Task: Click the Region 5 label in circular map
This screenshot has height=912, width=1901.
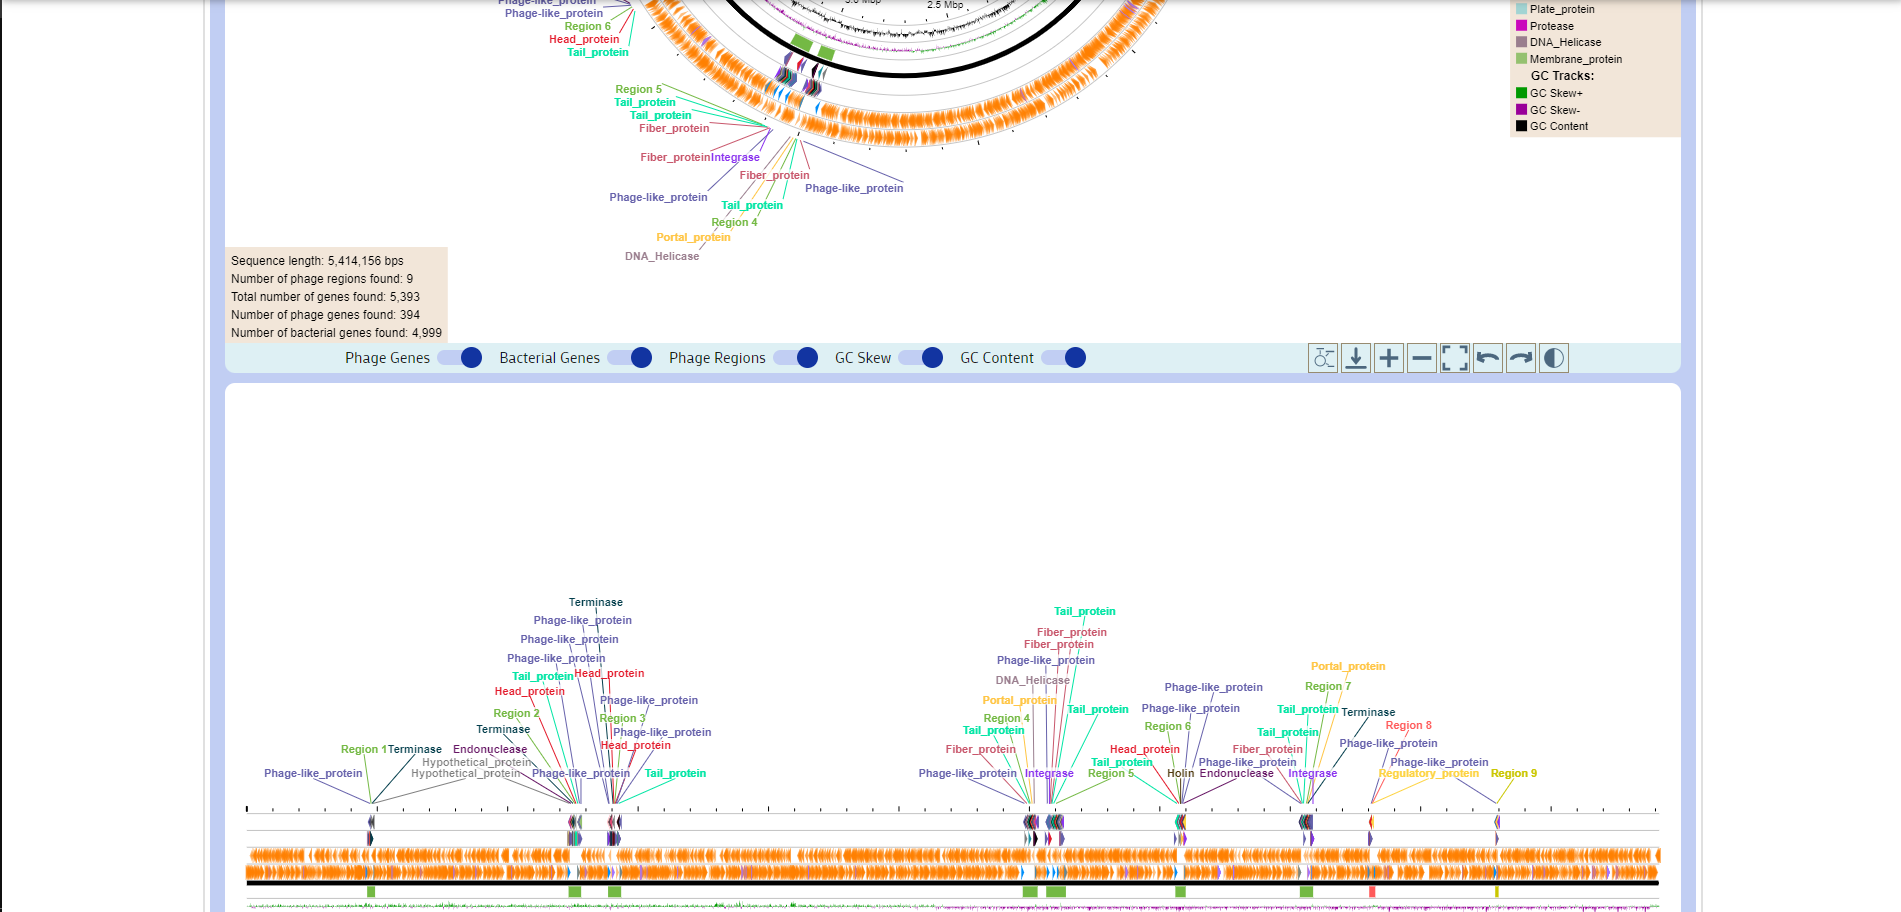Action: 638,89
